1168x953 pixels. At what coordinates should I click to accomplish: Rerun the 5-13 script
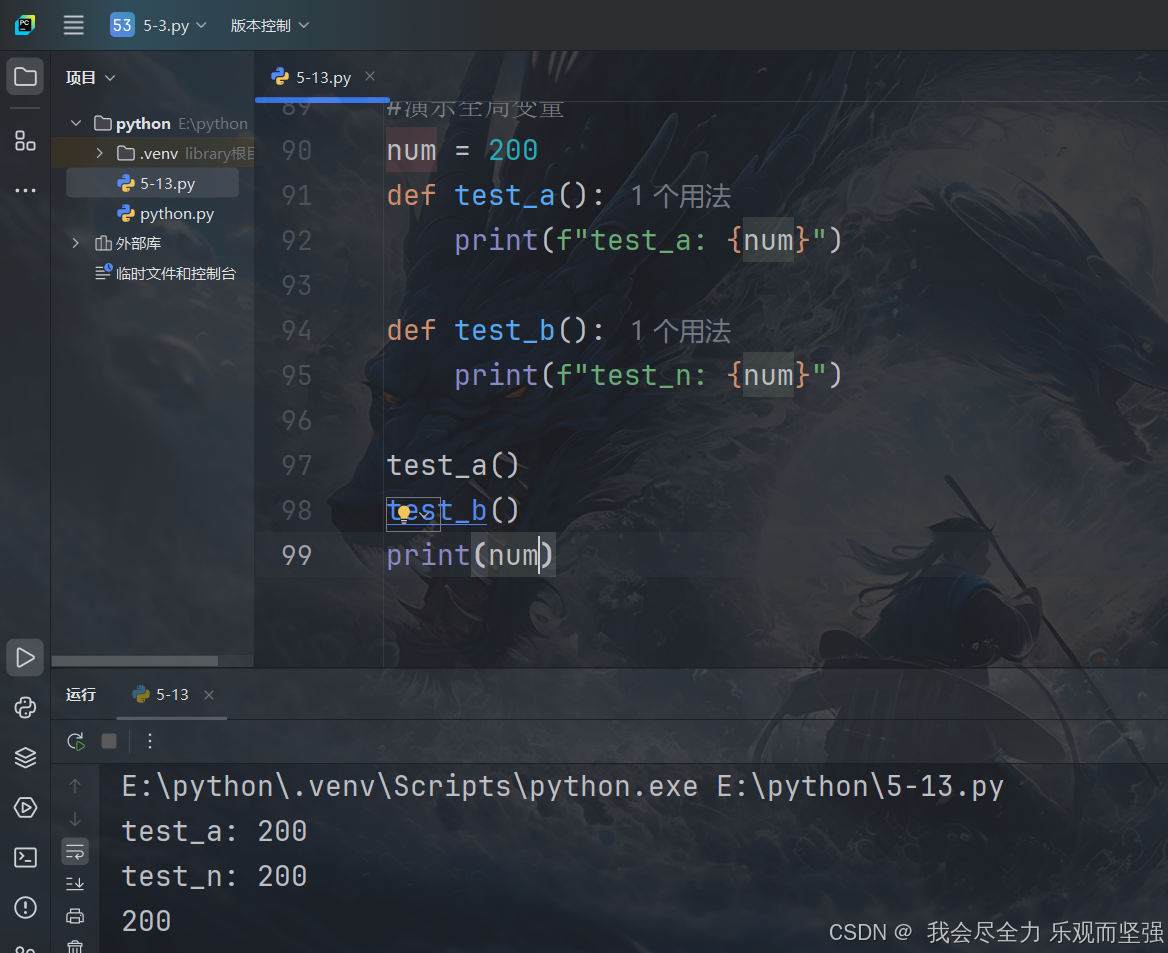[75, 741]
